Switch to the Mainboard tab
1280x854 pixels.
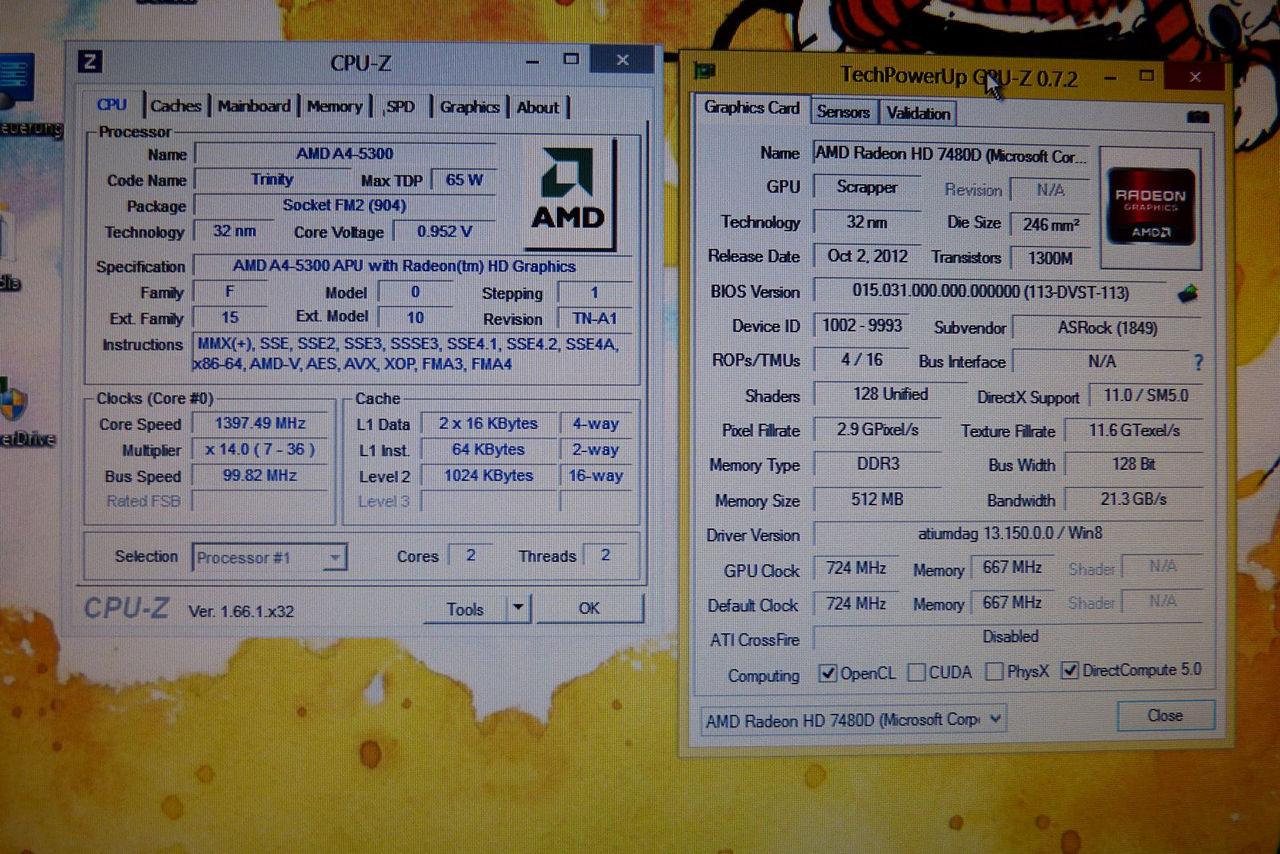254,106
